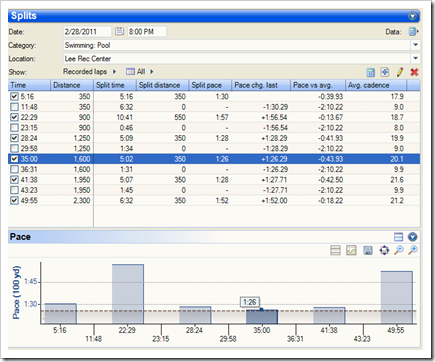Click the red X delete icon
Viewport: 435px width, 362px height.
(x=414, y=72)
